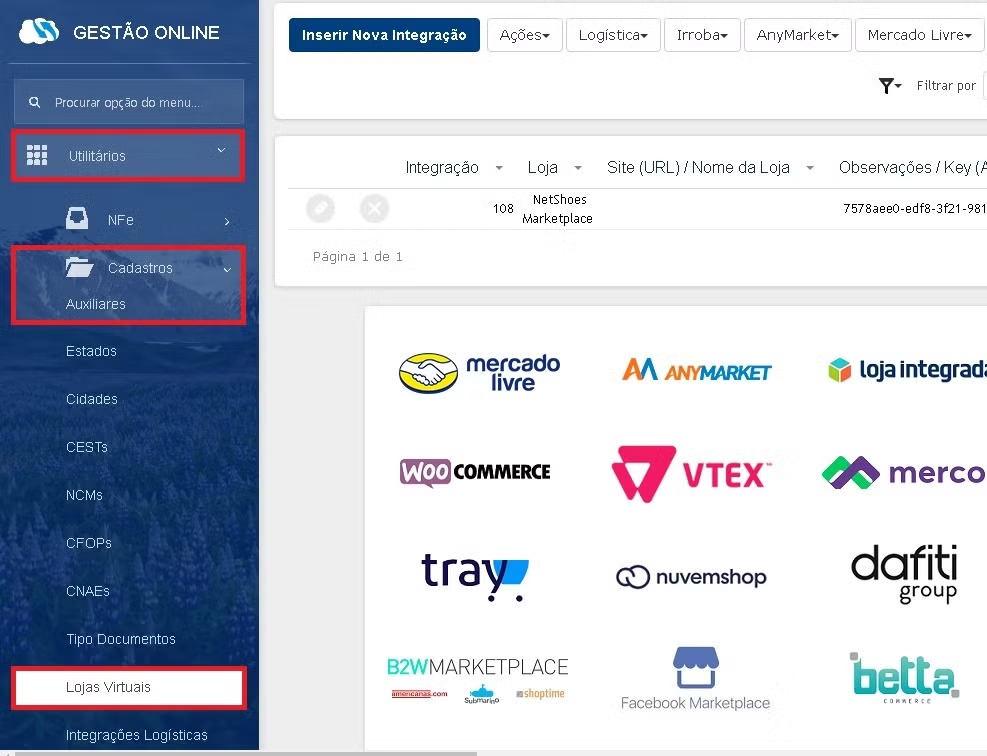Click the delete X icon for row 108

[374, 208]
